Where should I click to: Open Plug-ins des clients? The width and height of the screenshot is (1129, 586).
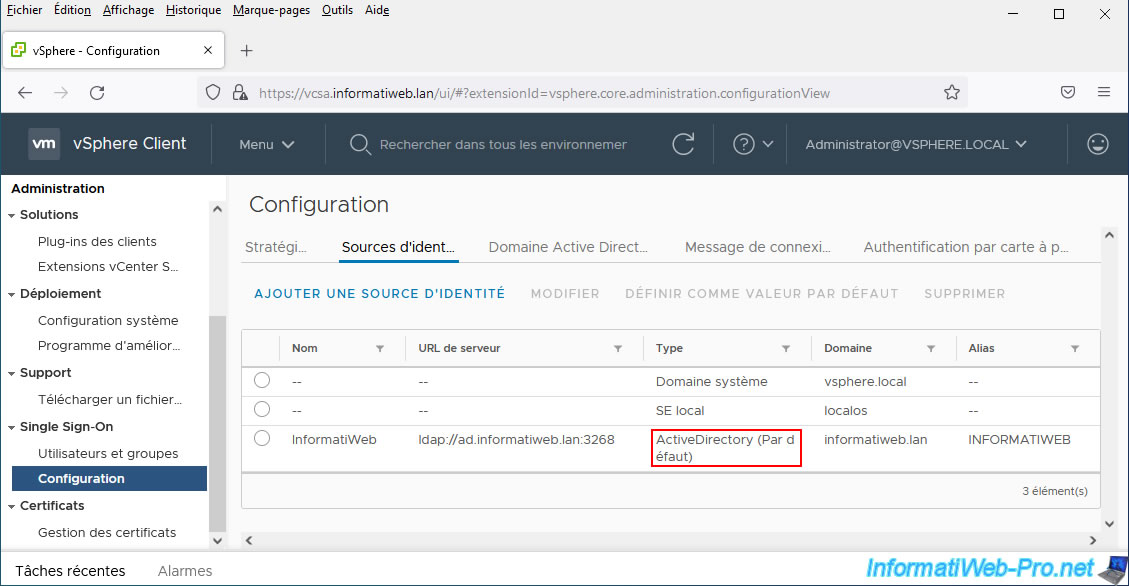click(97, 241)
